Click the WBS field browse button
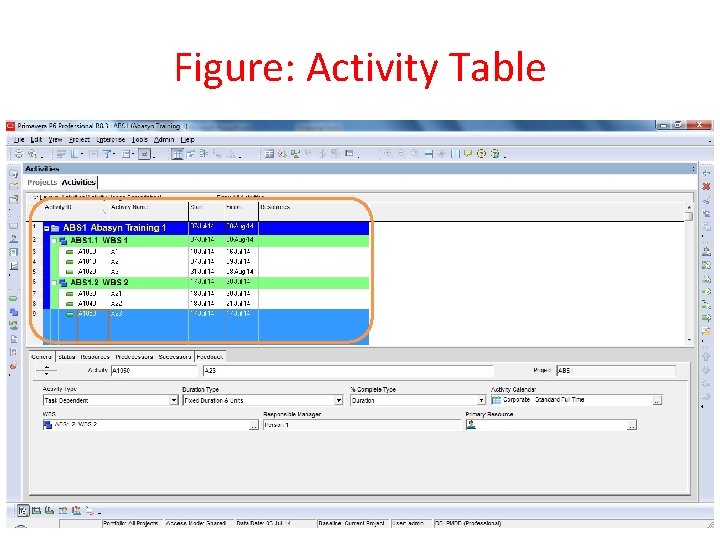Screen dimensions: 720x540 coord(253,426)
